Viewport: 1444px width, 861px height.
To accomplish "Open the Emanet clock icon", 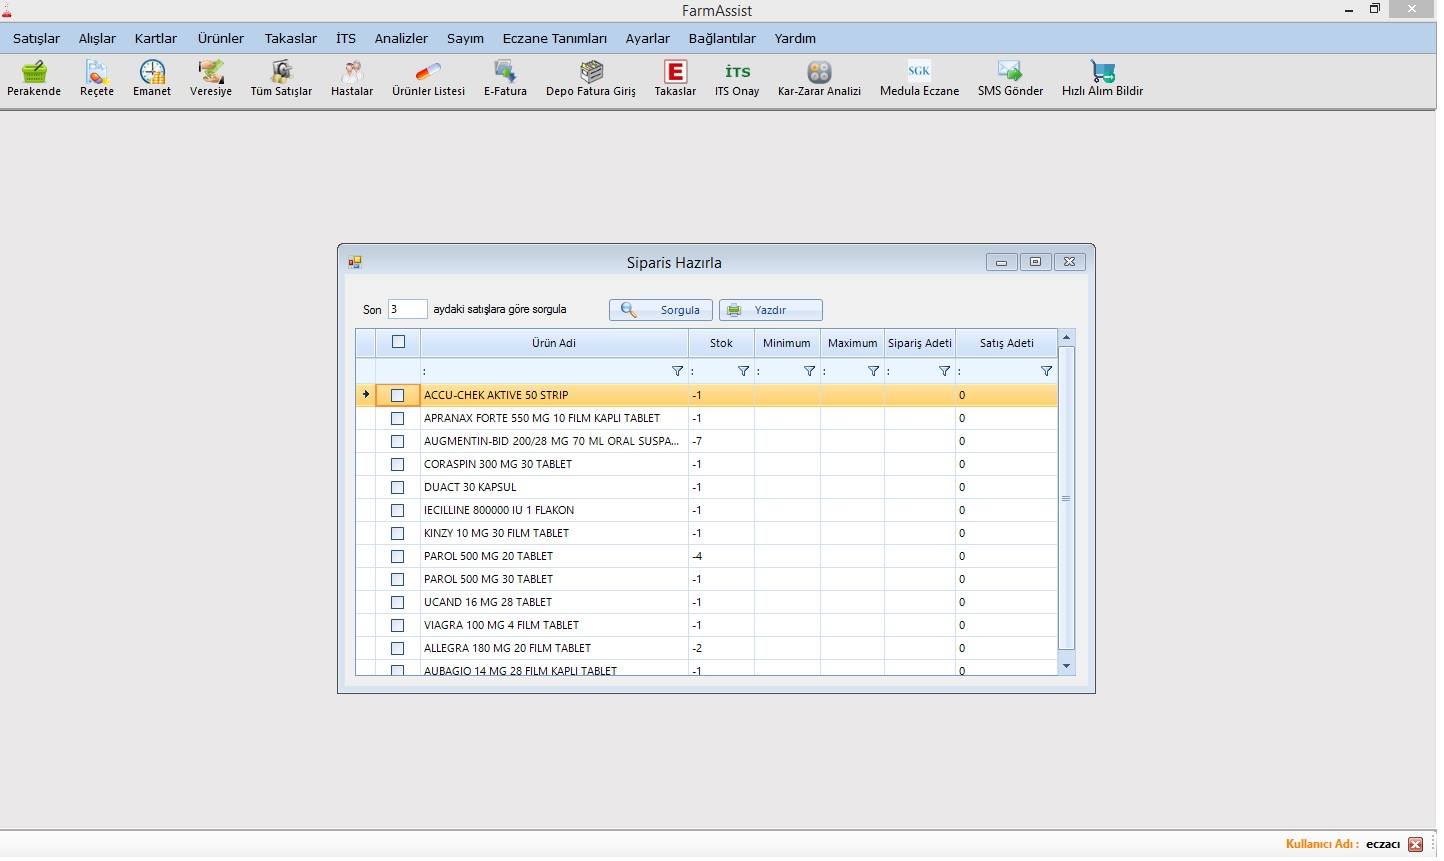I will tap(152, 72).
